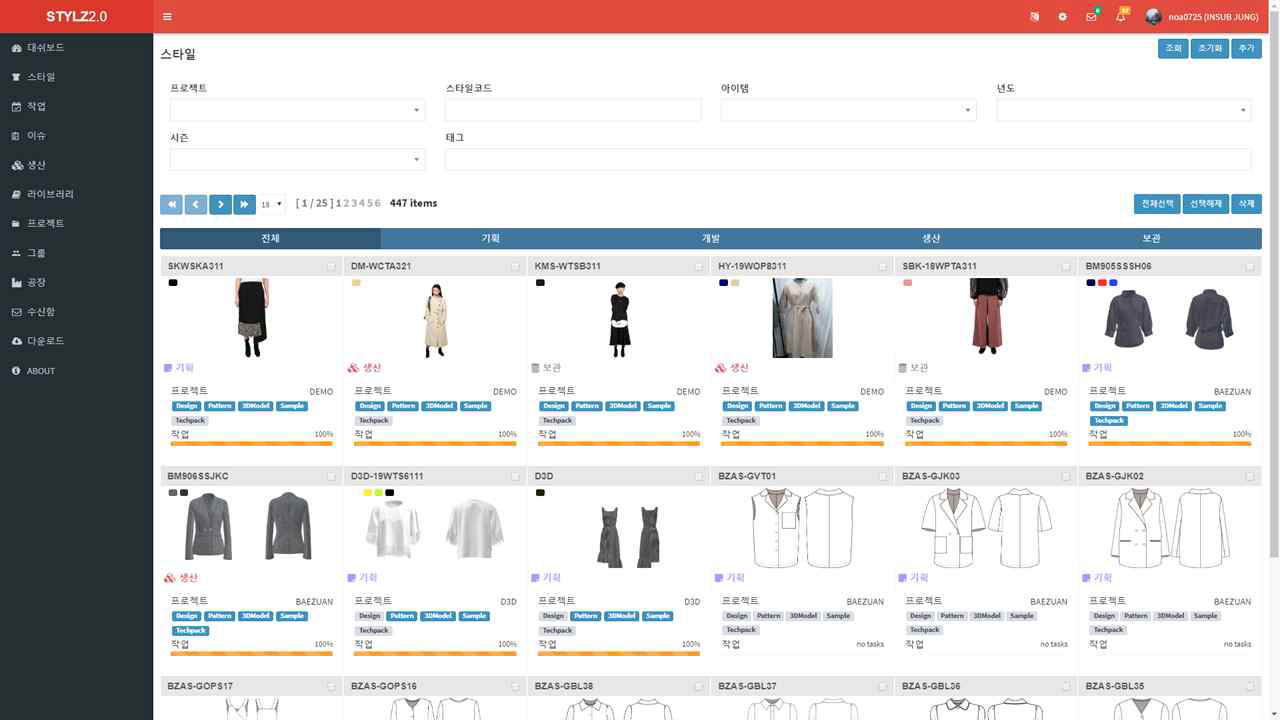Go to page 3 link

(354, 203)
